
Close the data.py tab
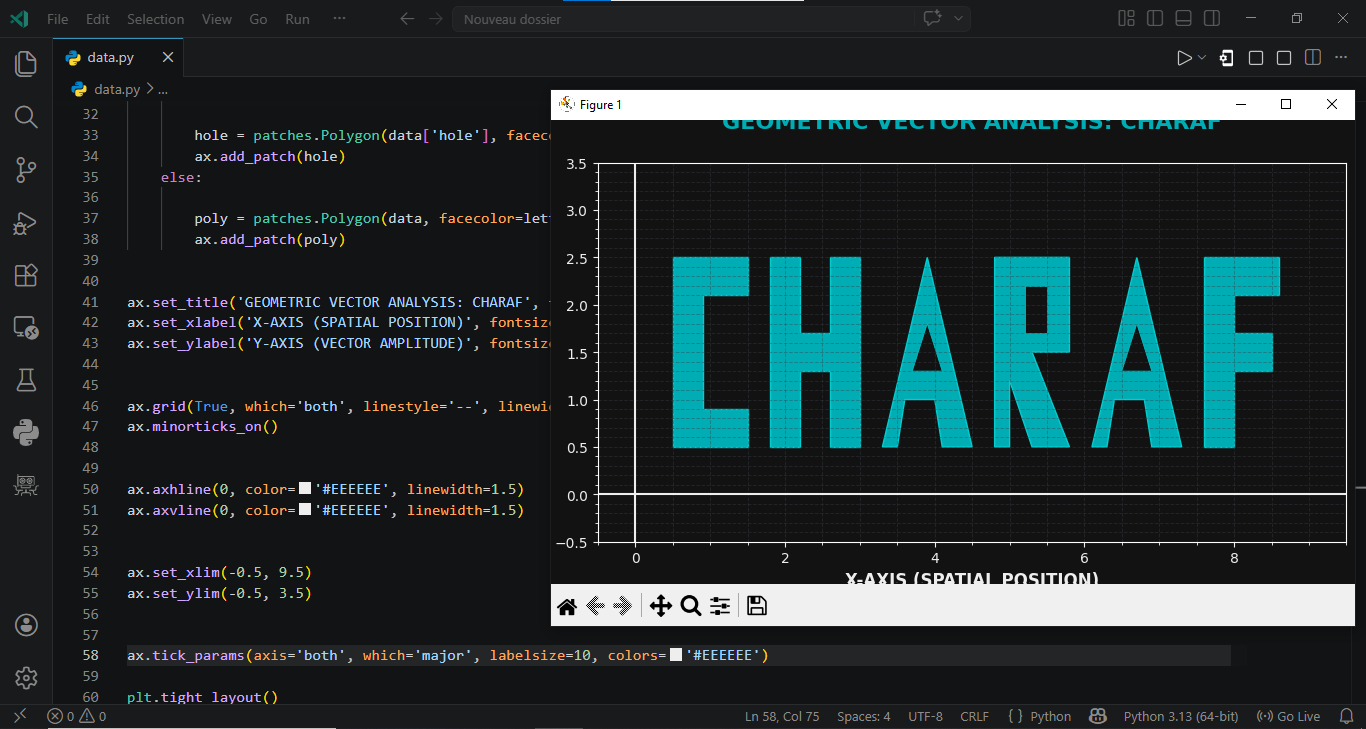[x=167, y=58]
